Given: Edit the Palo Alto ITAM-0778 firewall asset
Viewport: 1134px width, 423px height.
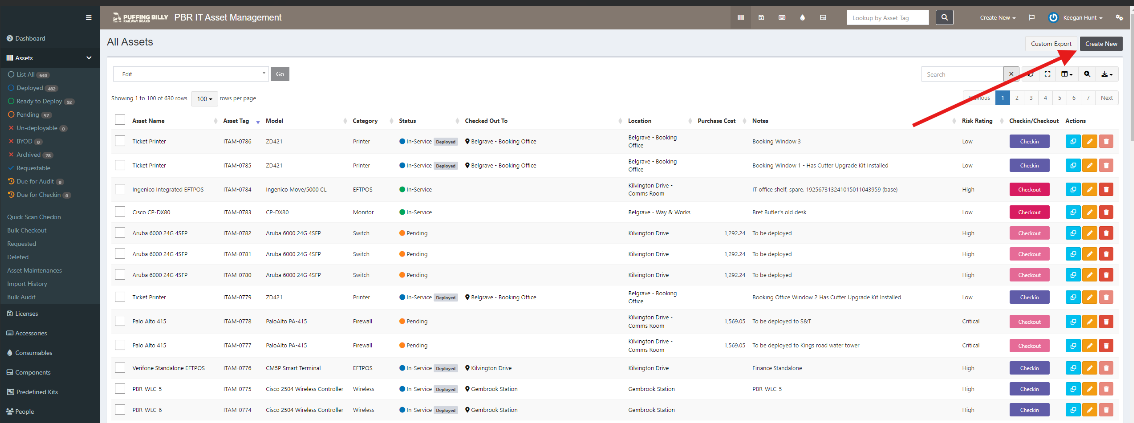Looking at the screenshot, I should click(x=1089, y=321).
